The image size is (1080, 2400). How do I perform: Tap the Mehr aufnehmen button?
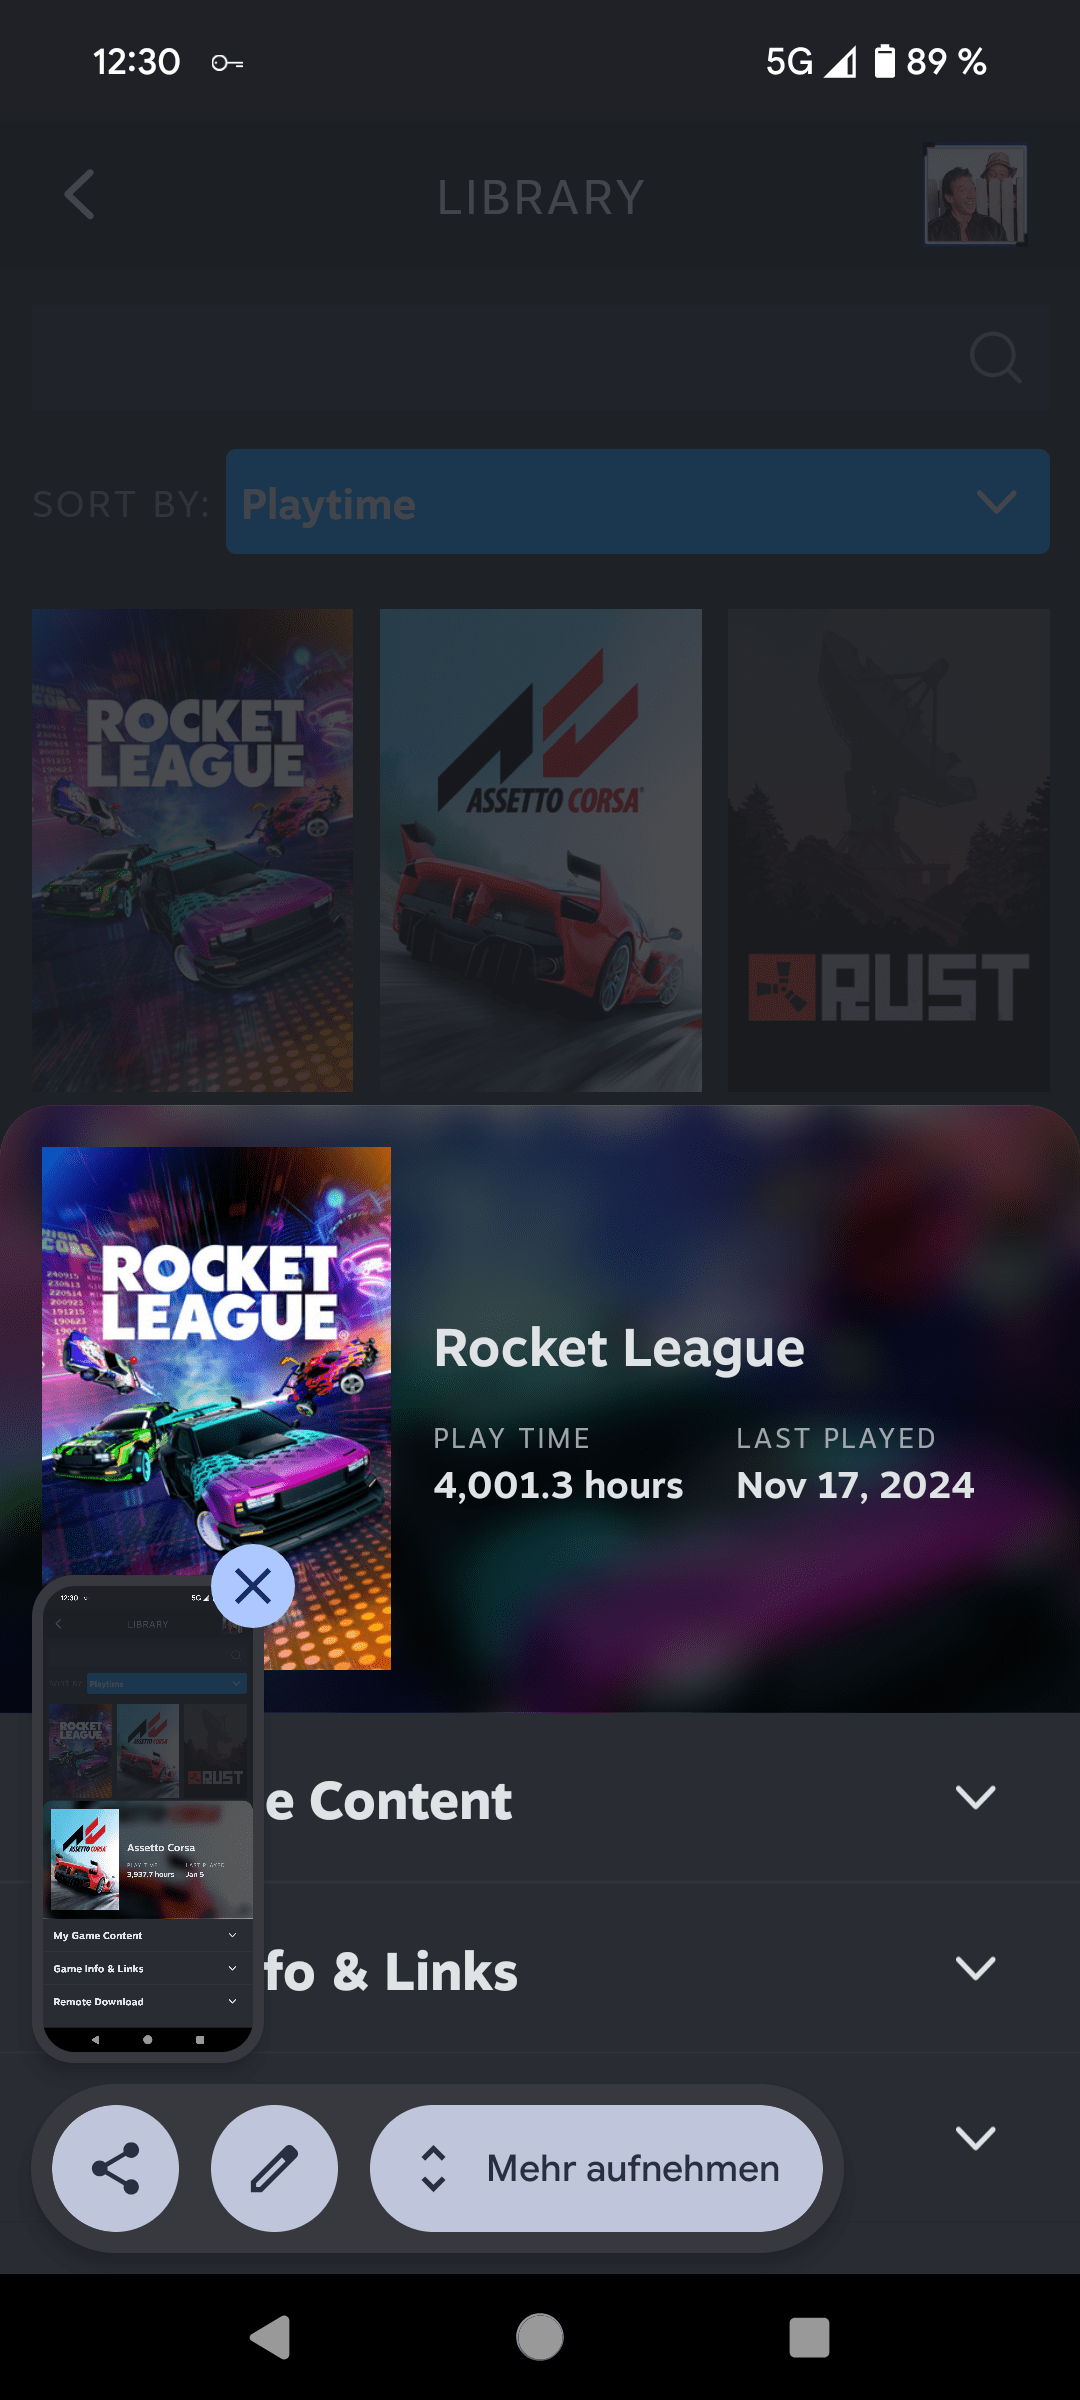[596, 2168]
